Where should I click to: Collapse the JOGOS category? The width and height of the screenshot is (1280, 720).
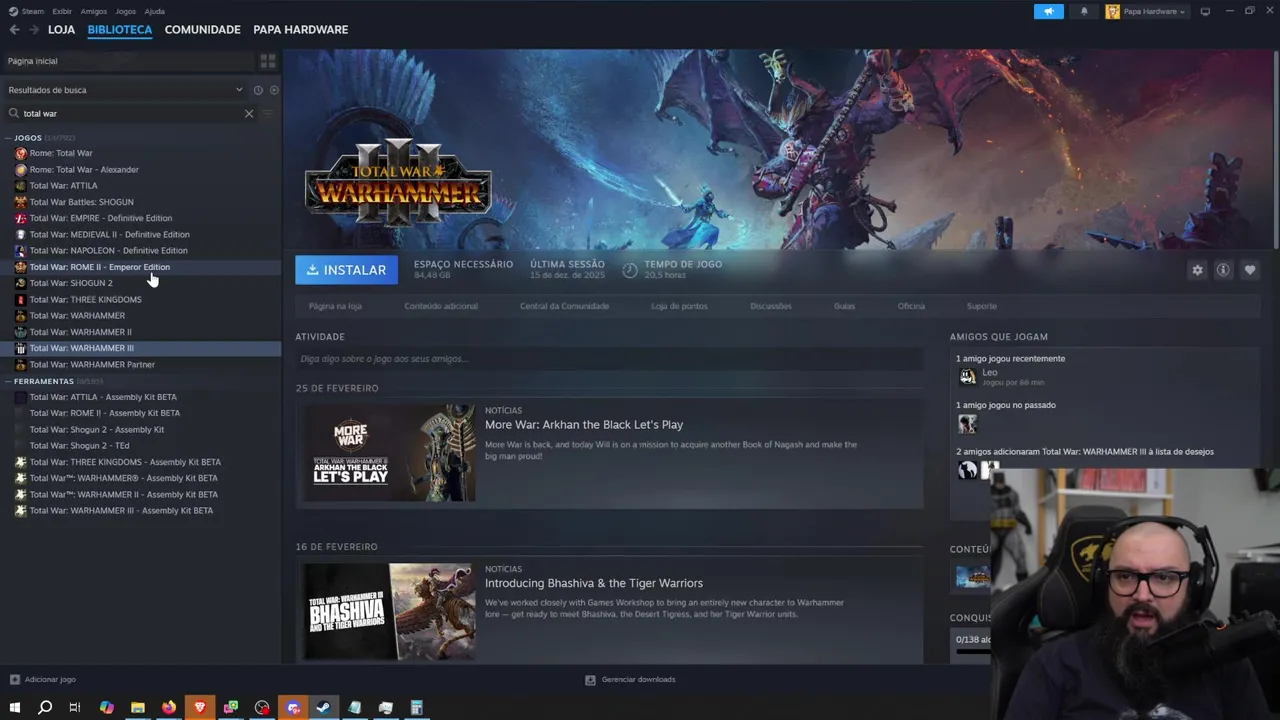point(28,138)
